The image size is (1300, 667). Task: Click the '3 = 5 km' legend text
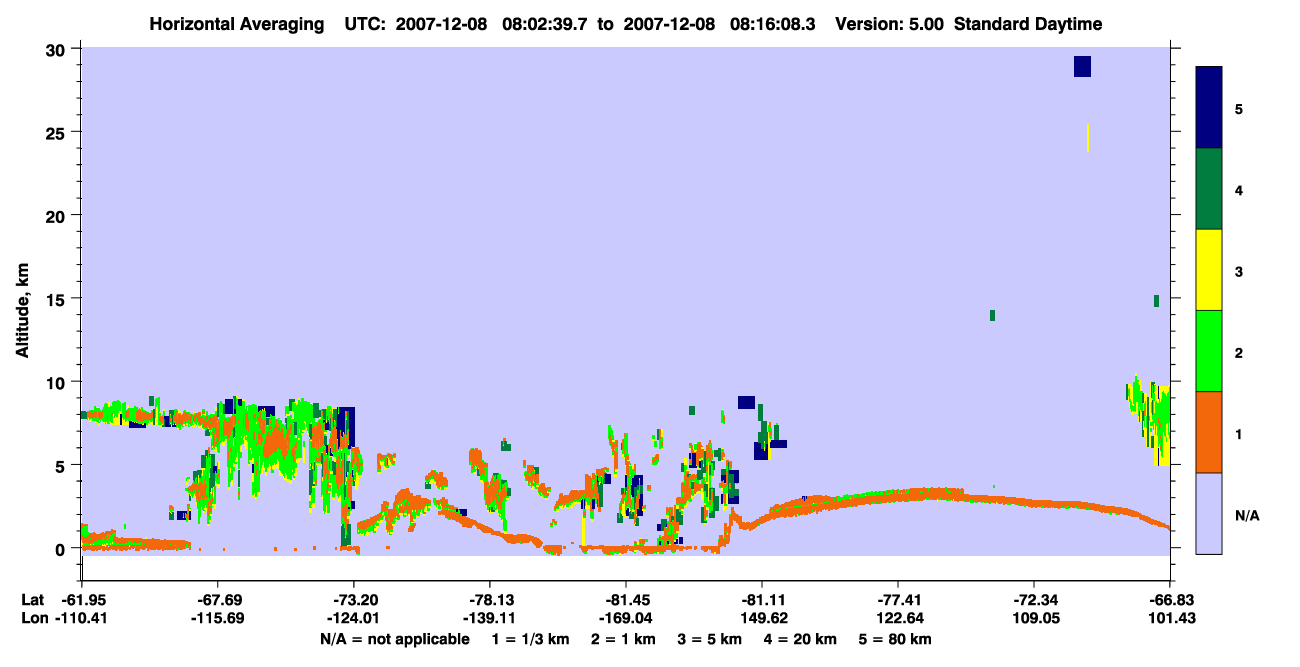(710, 639)
